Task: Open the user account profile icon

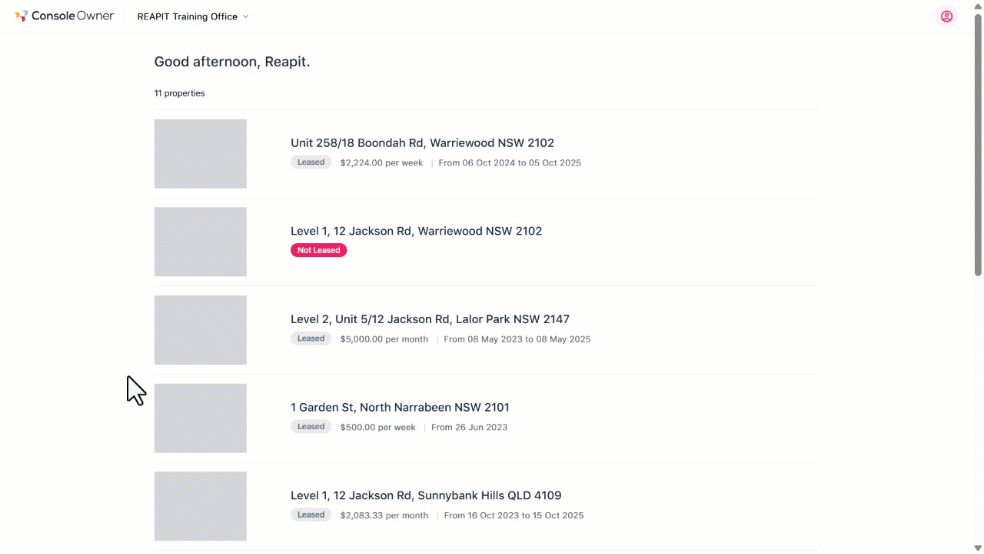Action: (x=946, y=16)
